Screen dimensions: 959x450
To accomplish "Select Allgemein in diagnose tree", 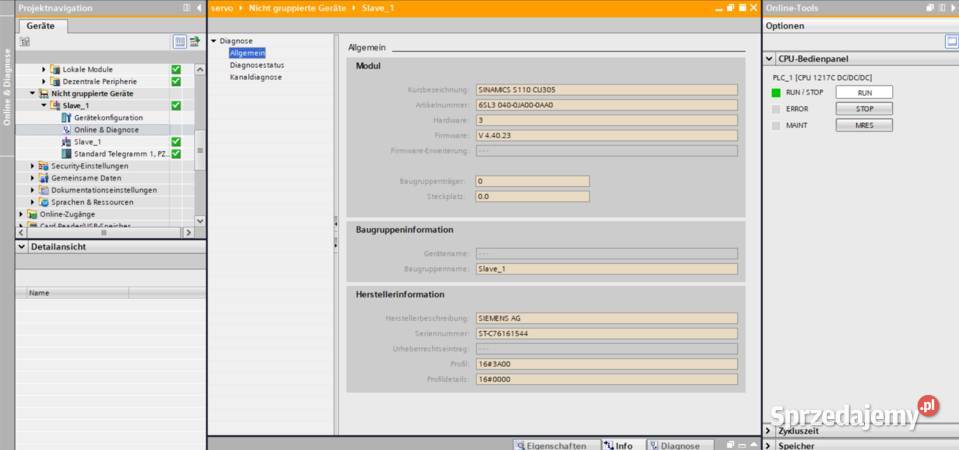I will click(x=247, y=53).
